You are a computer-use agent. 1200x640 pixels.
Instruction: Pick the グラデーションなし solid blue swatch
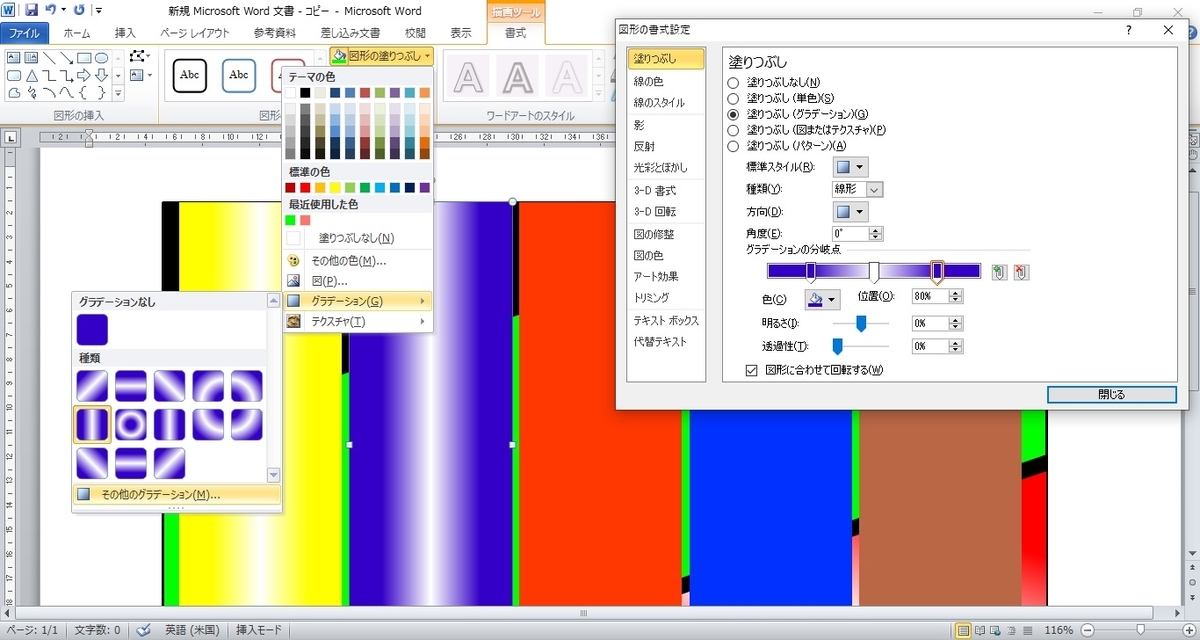pos(92,330)
